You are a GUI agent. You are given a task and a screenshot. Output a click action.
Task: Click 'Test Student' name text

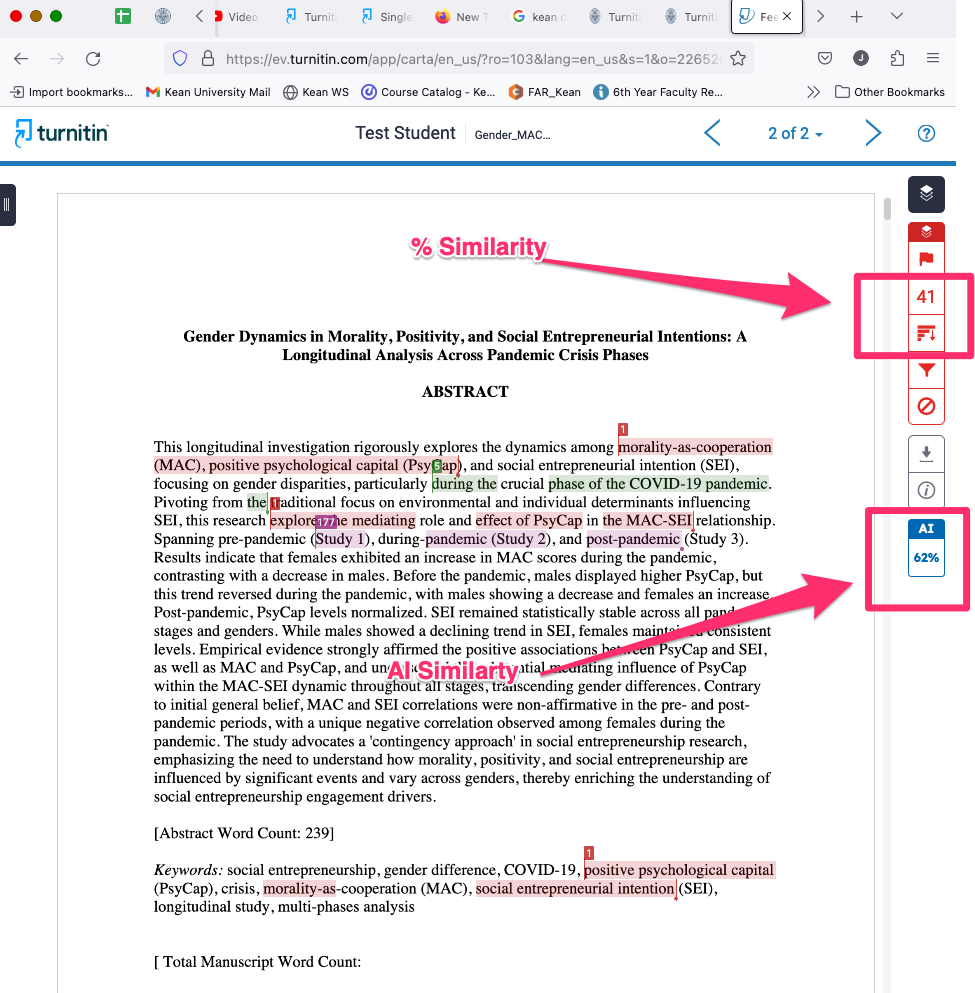pos(405,133)
